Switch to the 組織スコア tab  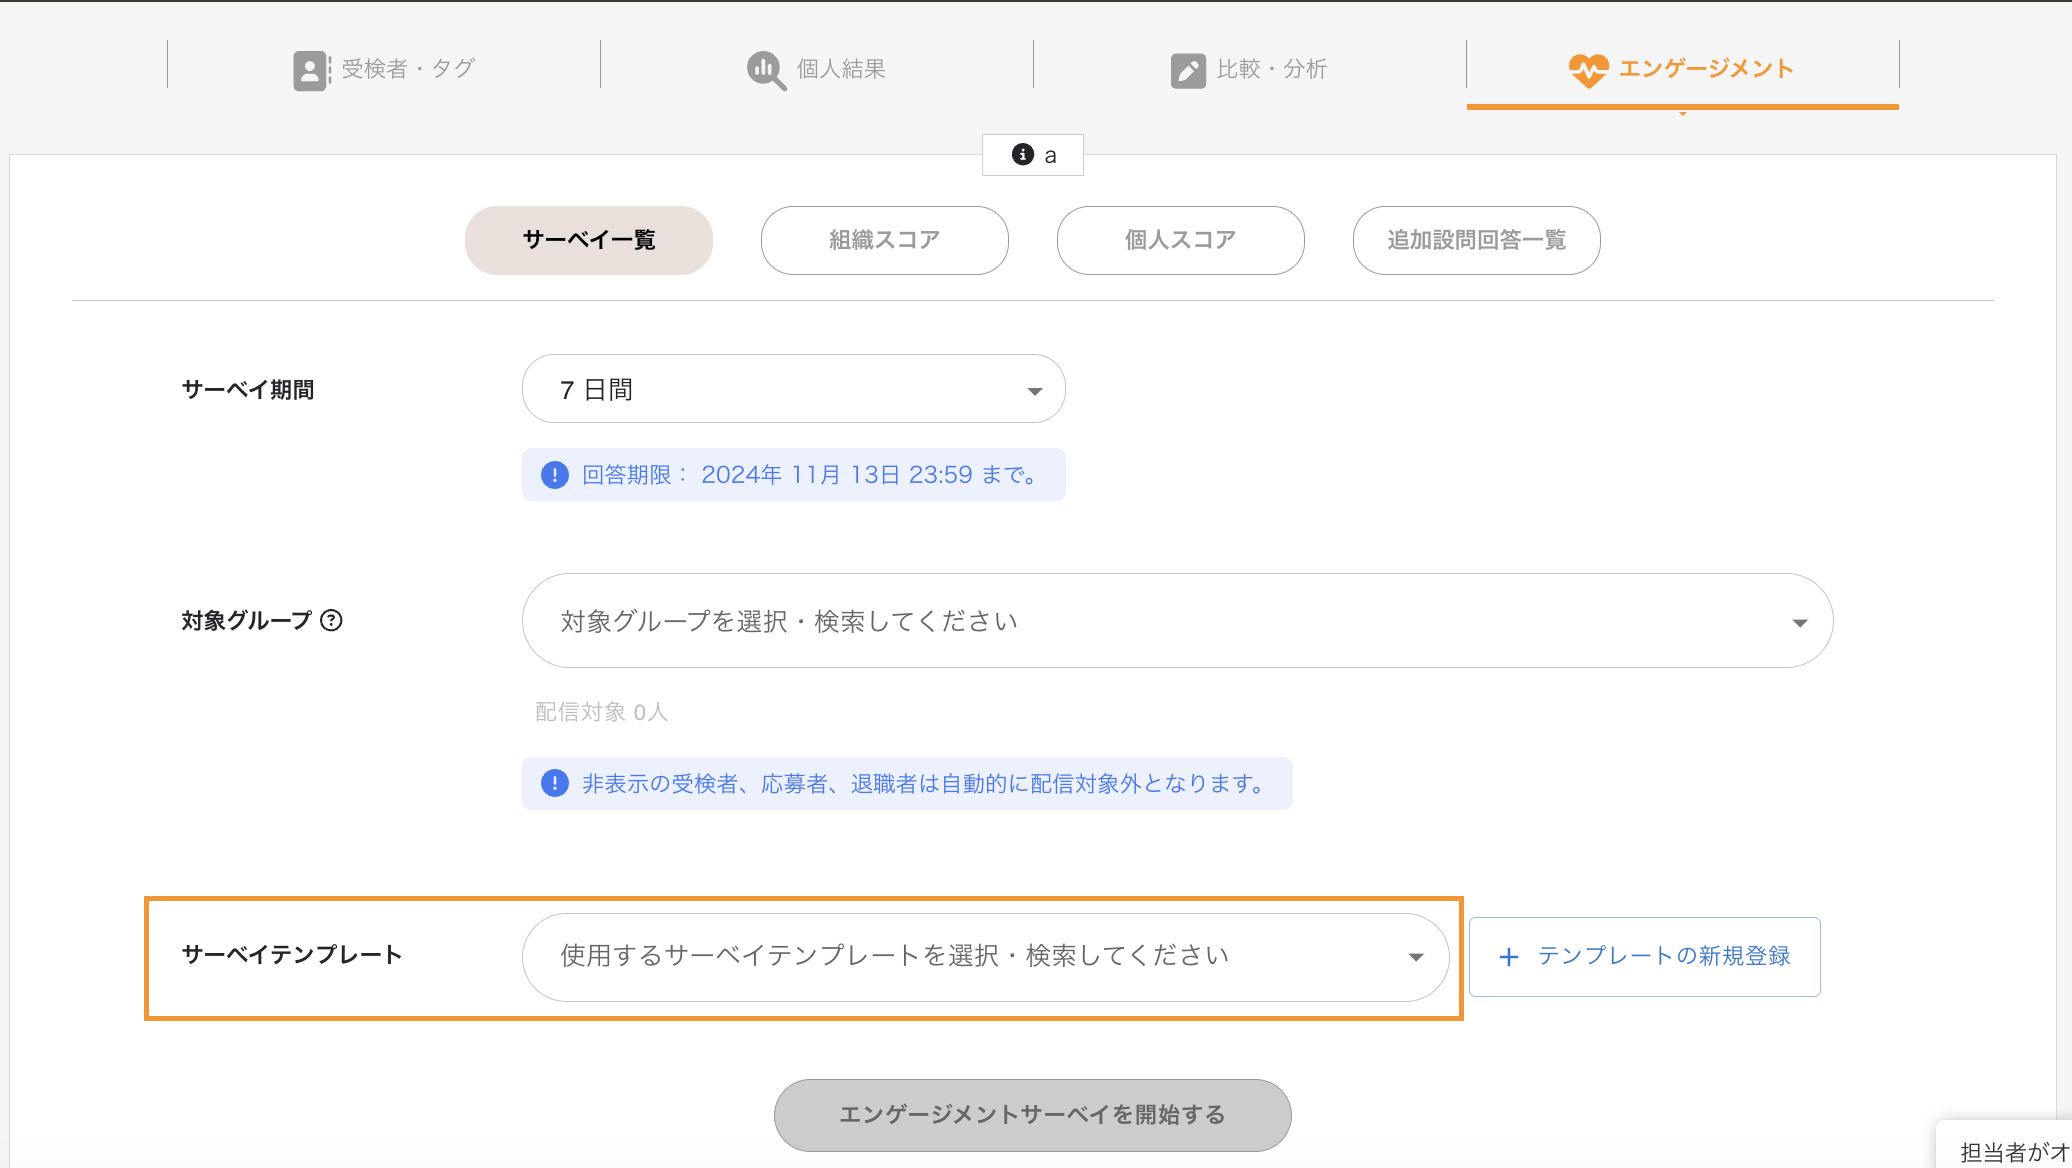click(884, 240)
